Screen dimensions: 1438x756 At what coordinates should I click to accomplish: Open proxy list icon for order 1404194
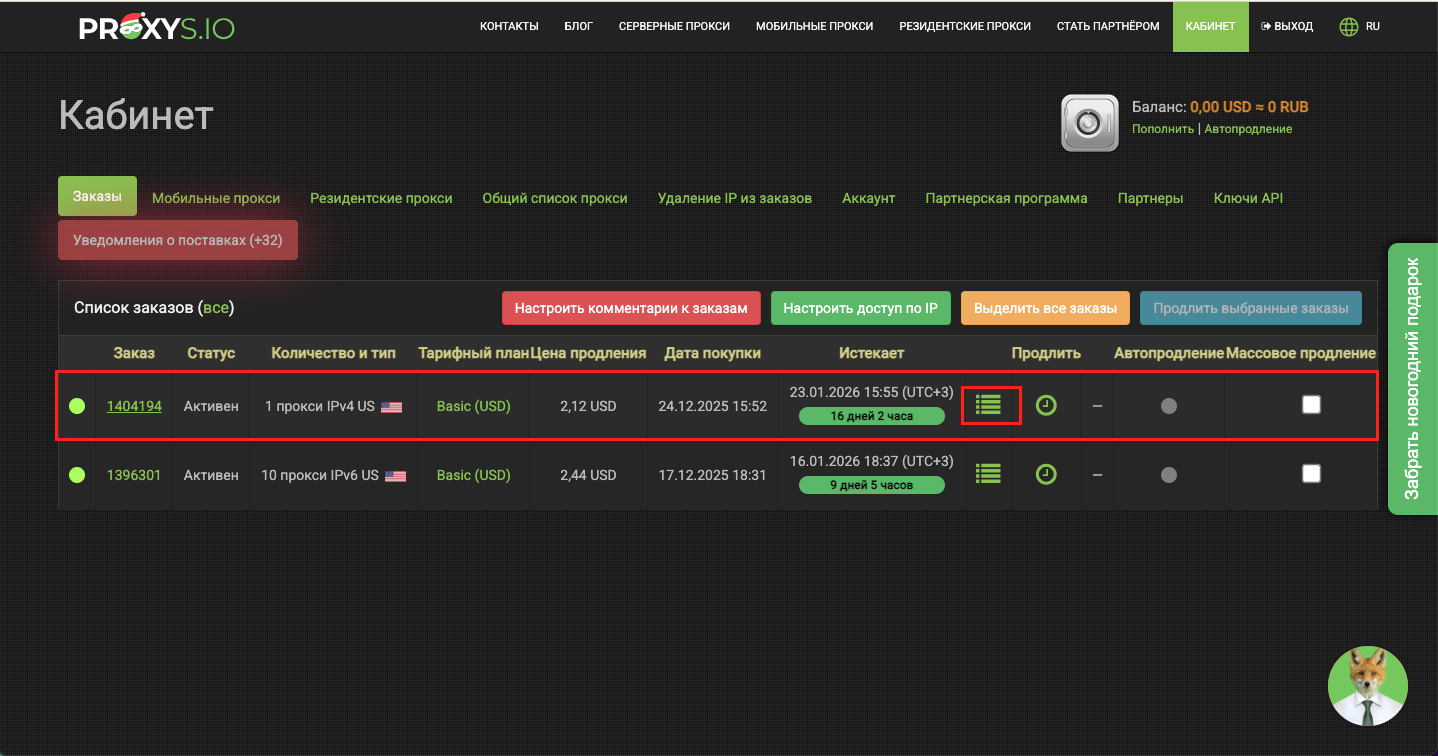point(988,405)
